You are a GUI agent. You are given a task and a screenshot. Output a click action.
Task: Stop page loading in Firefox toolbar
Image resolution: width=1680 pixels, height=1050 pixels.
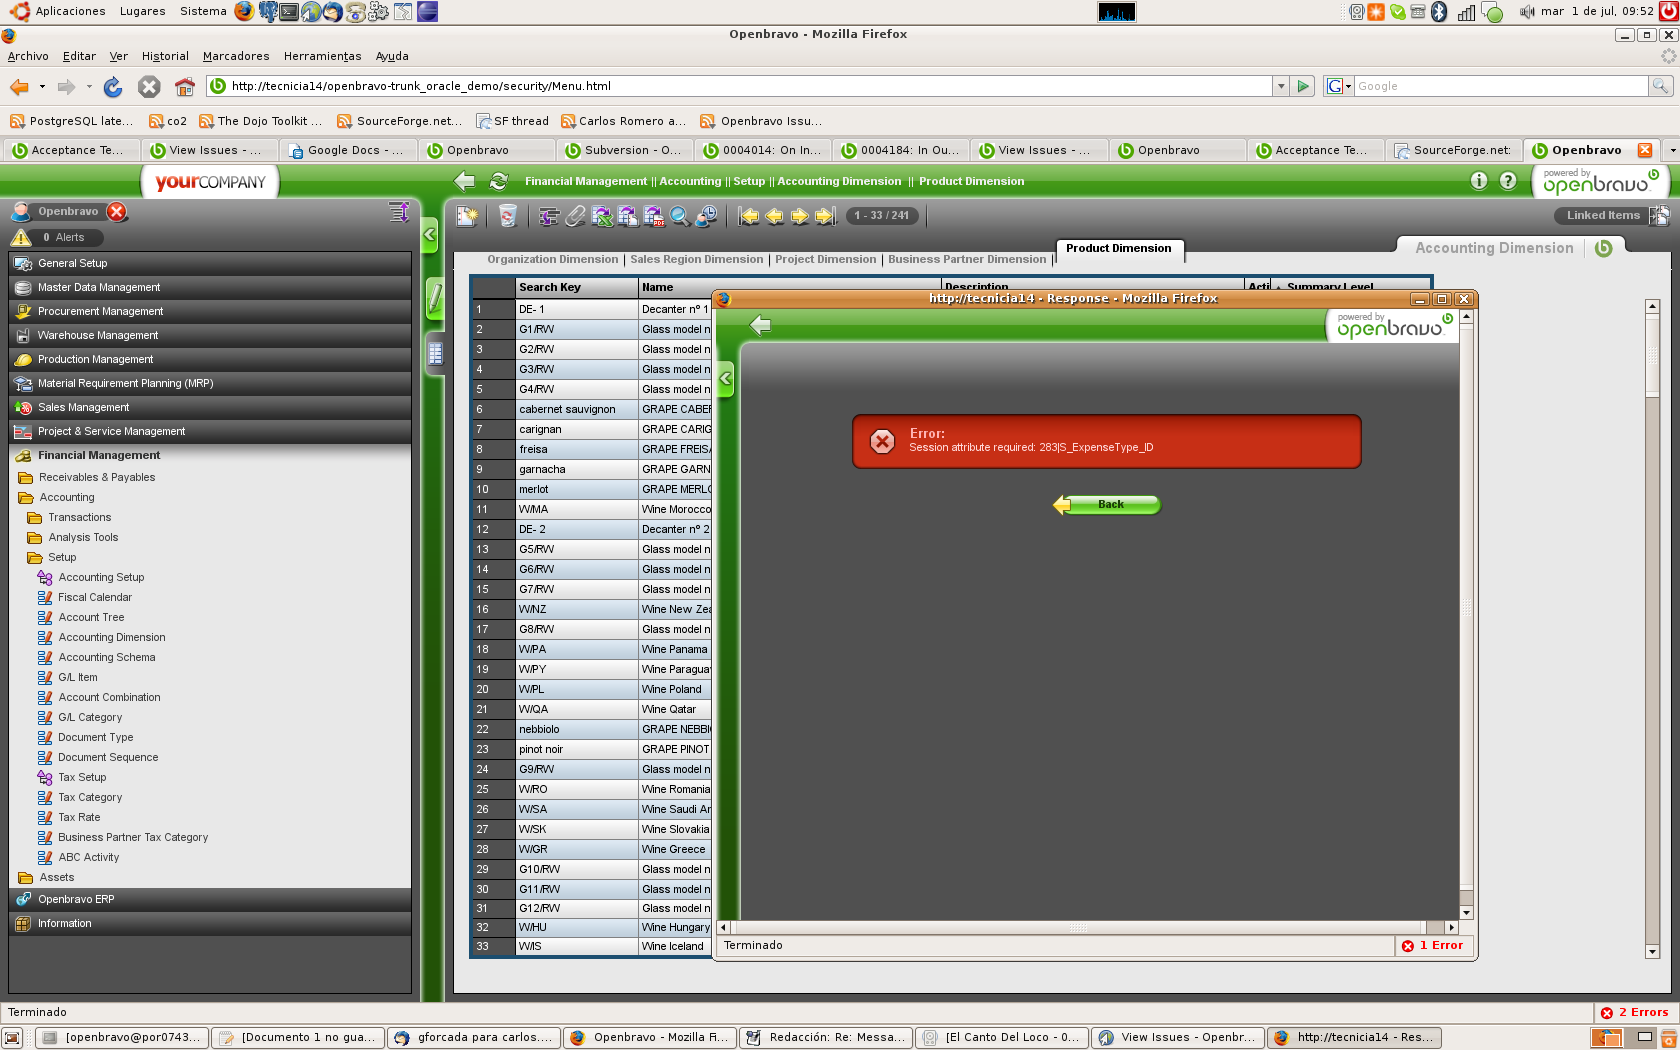[x=149, y=87]
